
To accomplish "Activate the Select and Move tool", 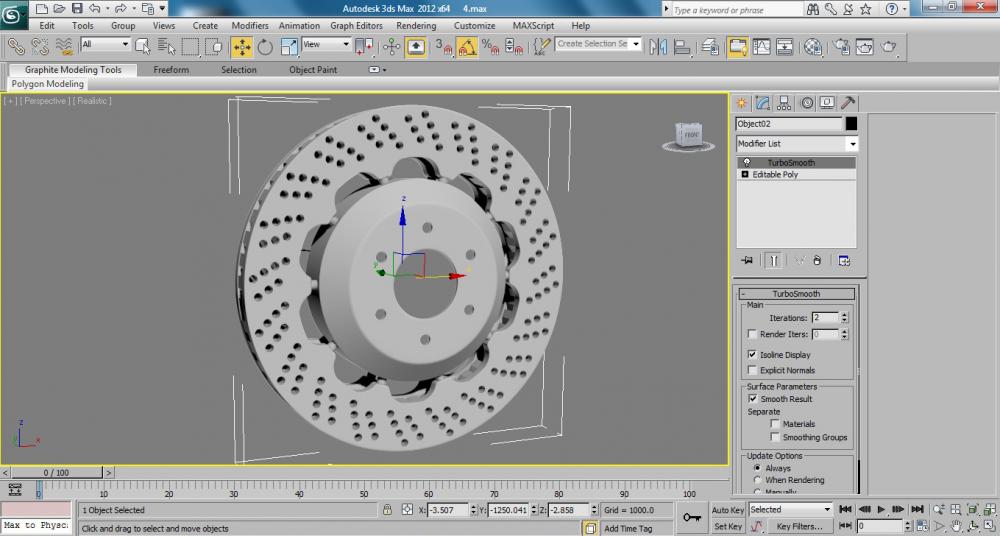I will (241, 46).
